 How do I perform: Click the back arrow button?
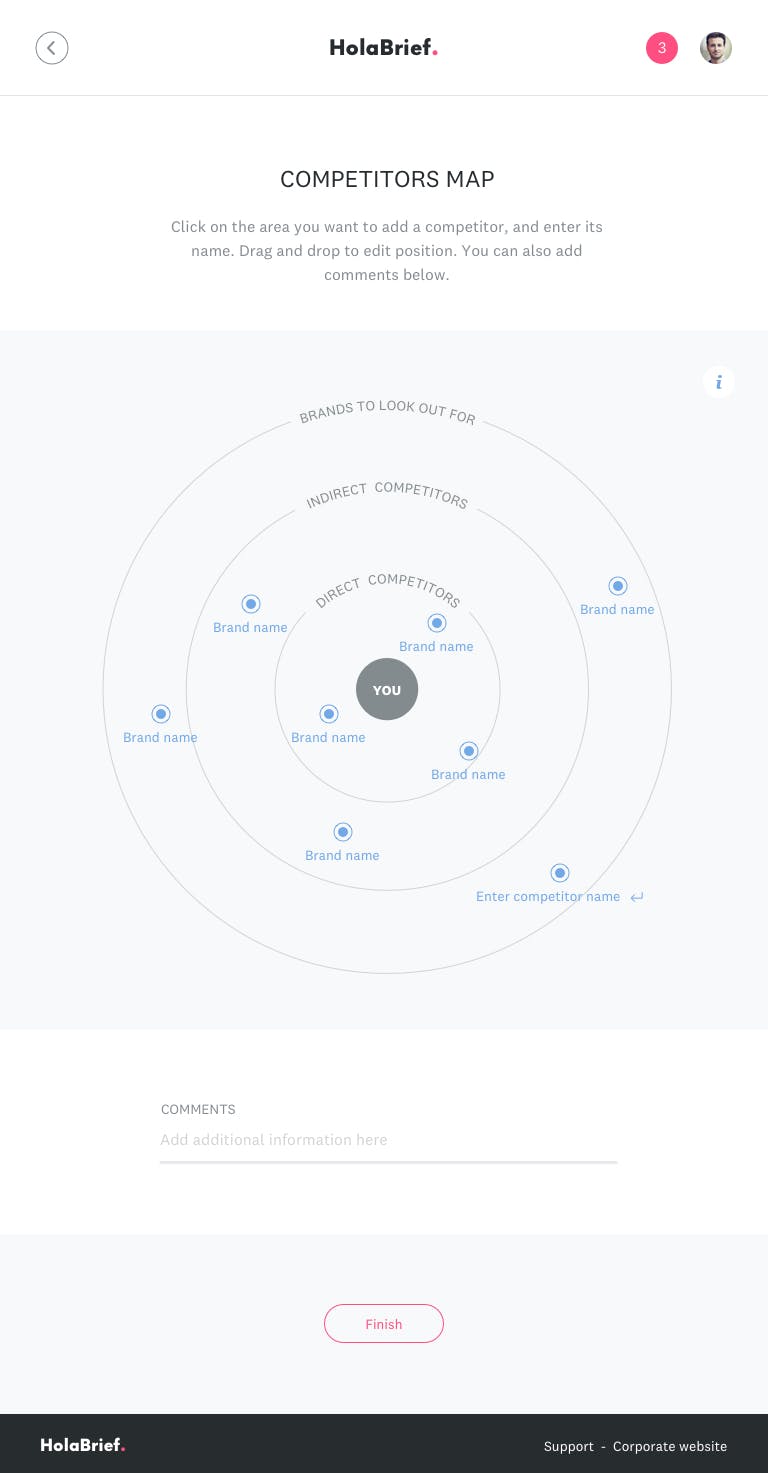point(52,47)
